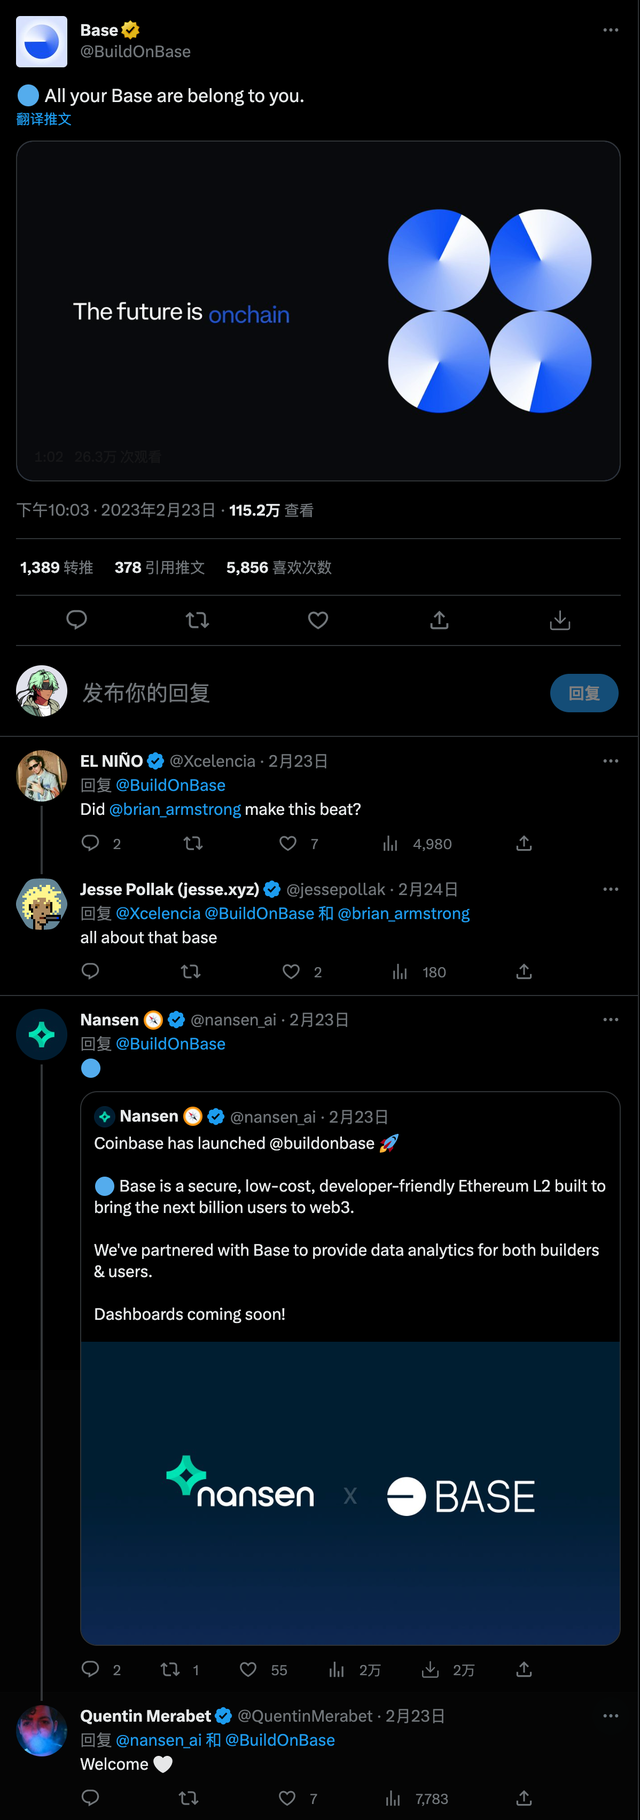This screenshot has width=640, height=1820.
Task: View the 378 引用推文 quote tweets
Action: click(x=160, y=567)
